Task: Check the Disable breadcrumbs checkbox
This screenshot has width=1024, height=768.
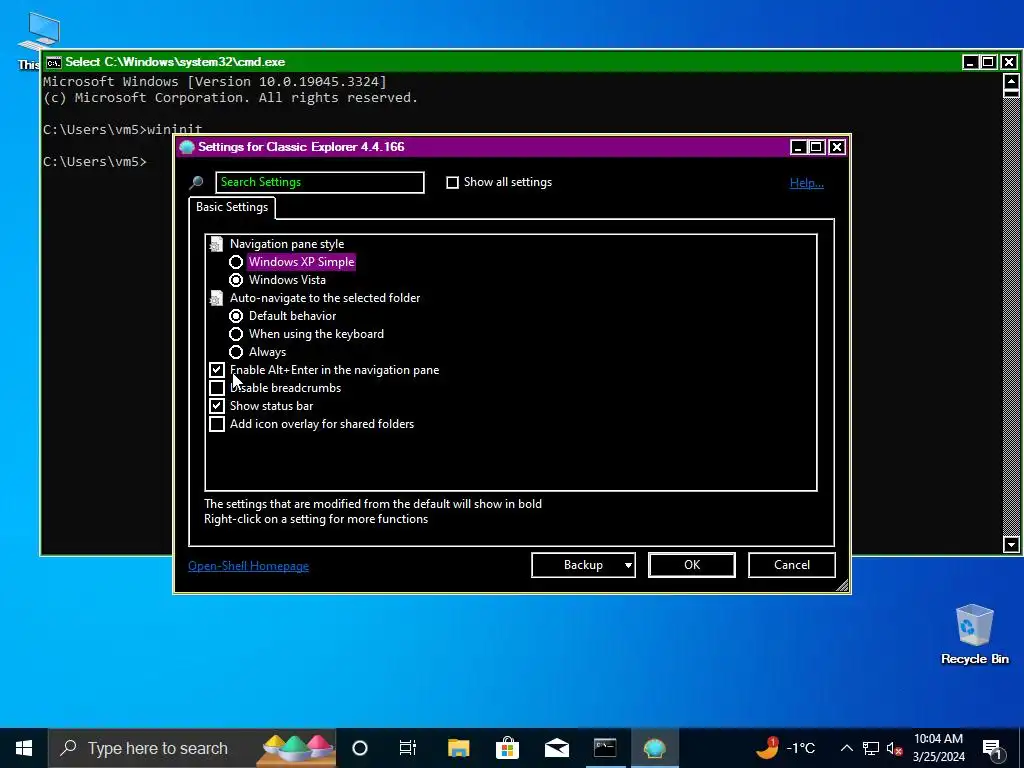Action: 216,388
